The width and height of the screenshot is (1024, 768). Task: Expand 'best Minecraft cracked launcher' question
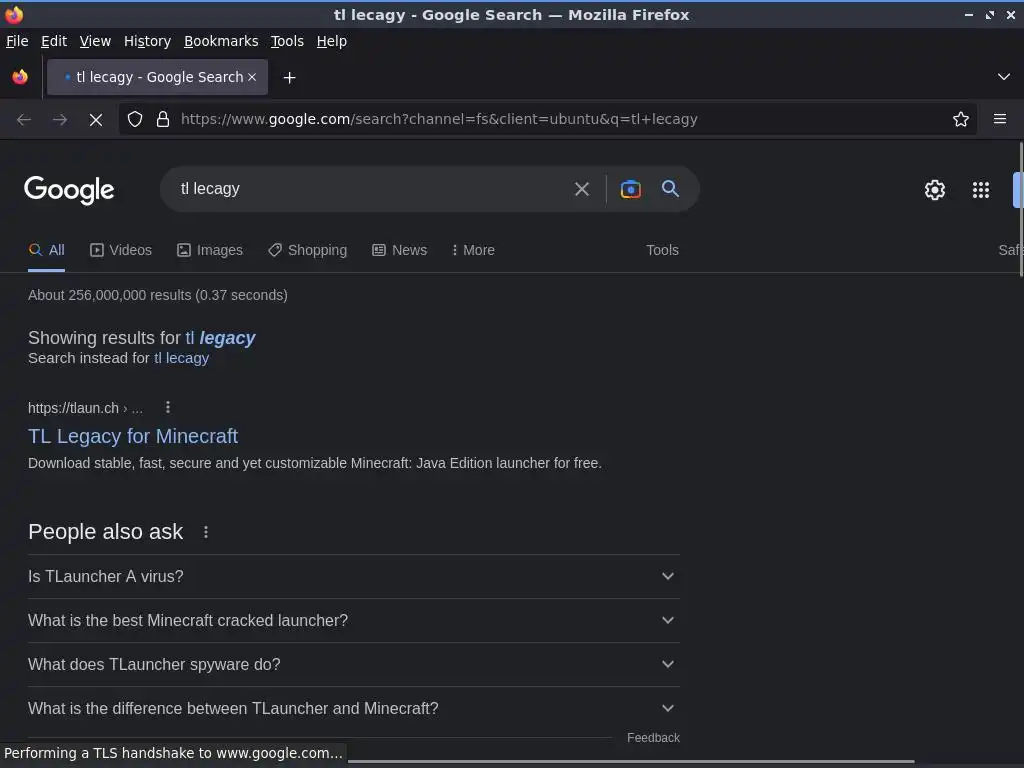pos(353,620)
